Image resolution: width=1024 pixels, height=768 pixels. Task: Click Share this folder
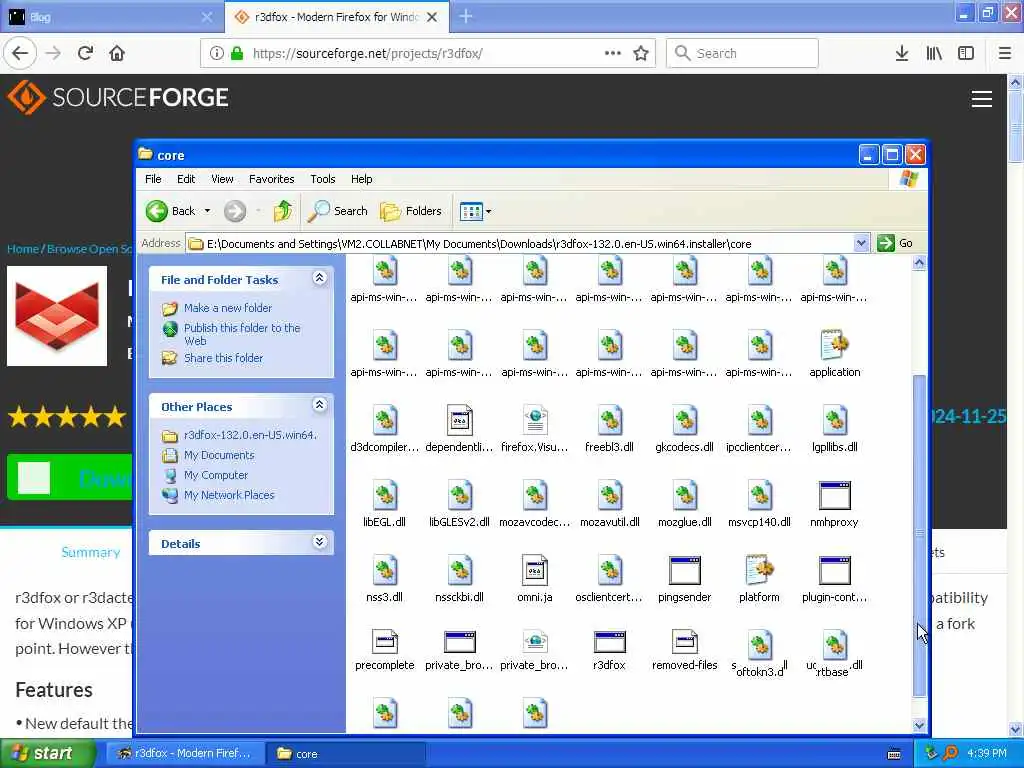coord(223,358)
